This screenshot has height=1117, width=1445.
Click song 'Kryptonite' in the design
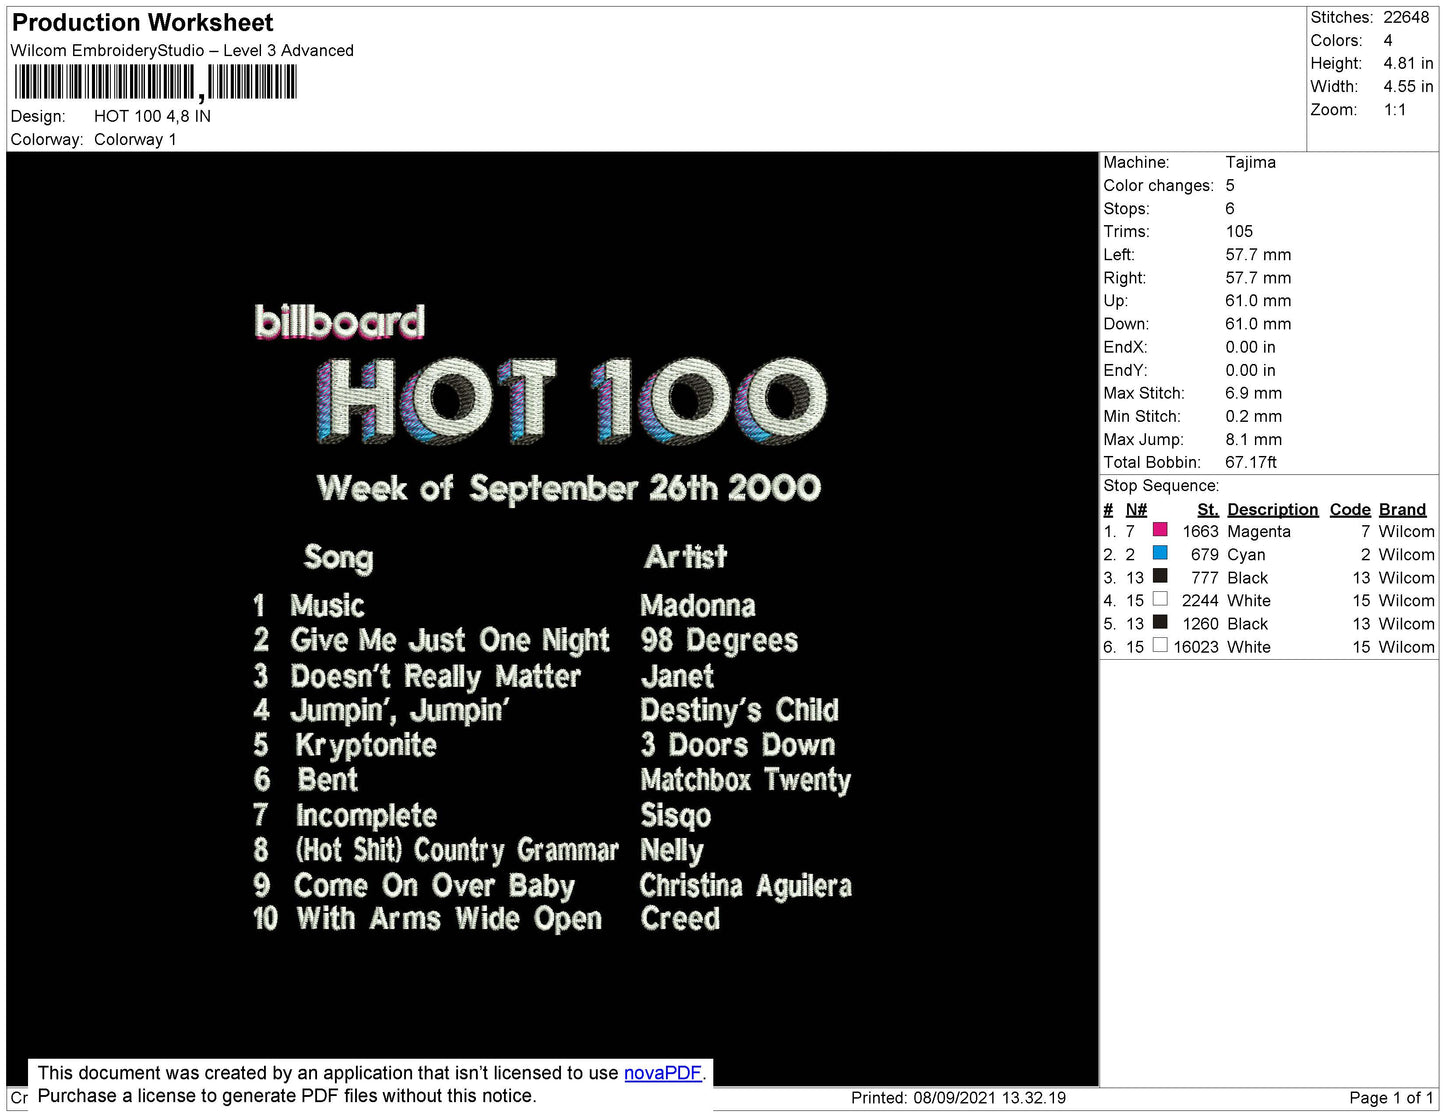click(x=366, y=747)
